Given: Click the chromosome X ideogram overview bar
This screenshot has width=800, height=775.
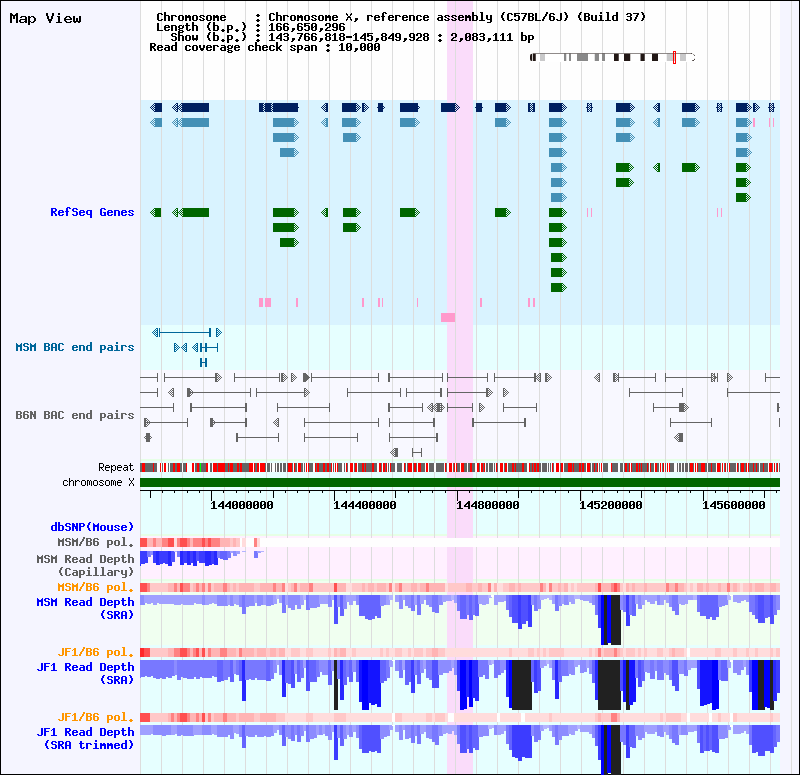Looking at the screenshot, I should click(x=612, y=58).
